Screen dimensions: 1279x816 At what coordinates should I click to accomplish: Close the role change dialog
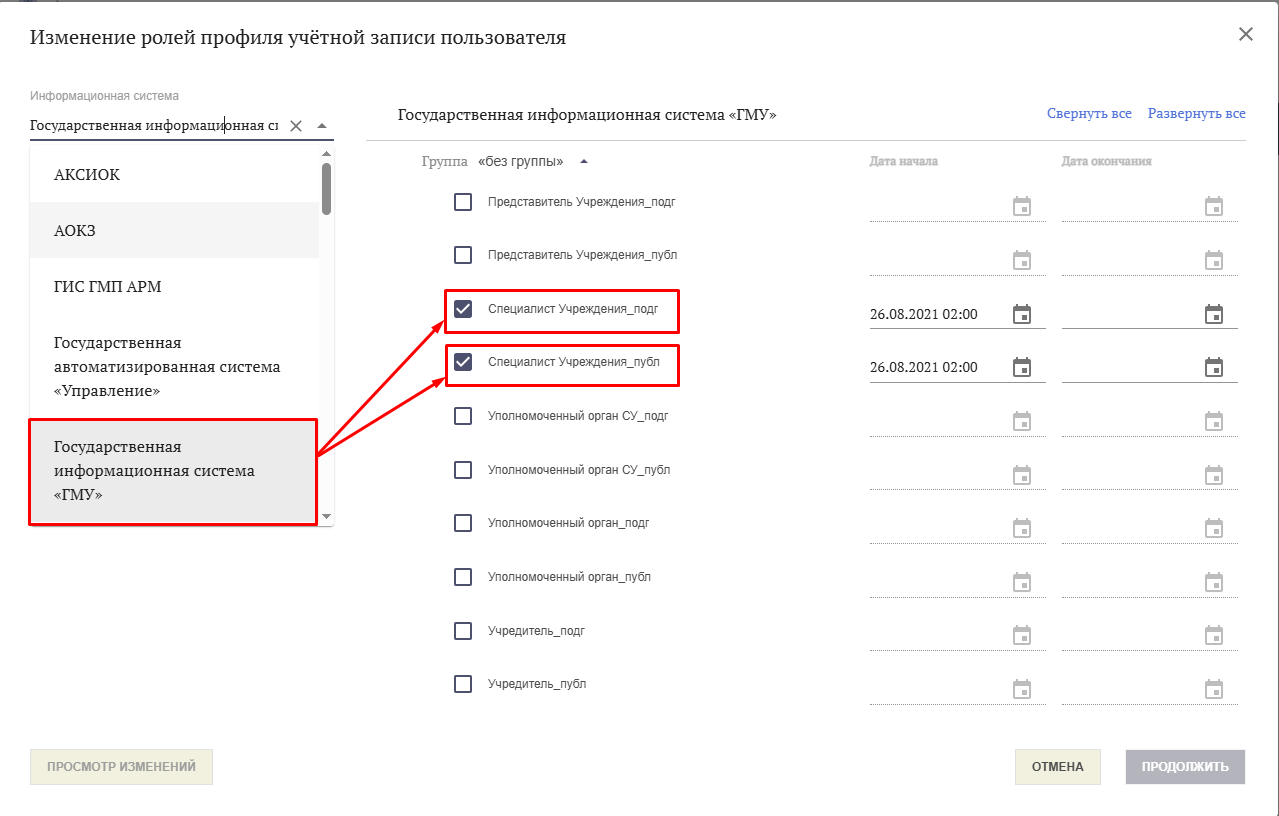pos(1245,34)
